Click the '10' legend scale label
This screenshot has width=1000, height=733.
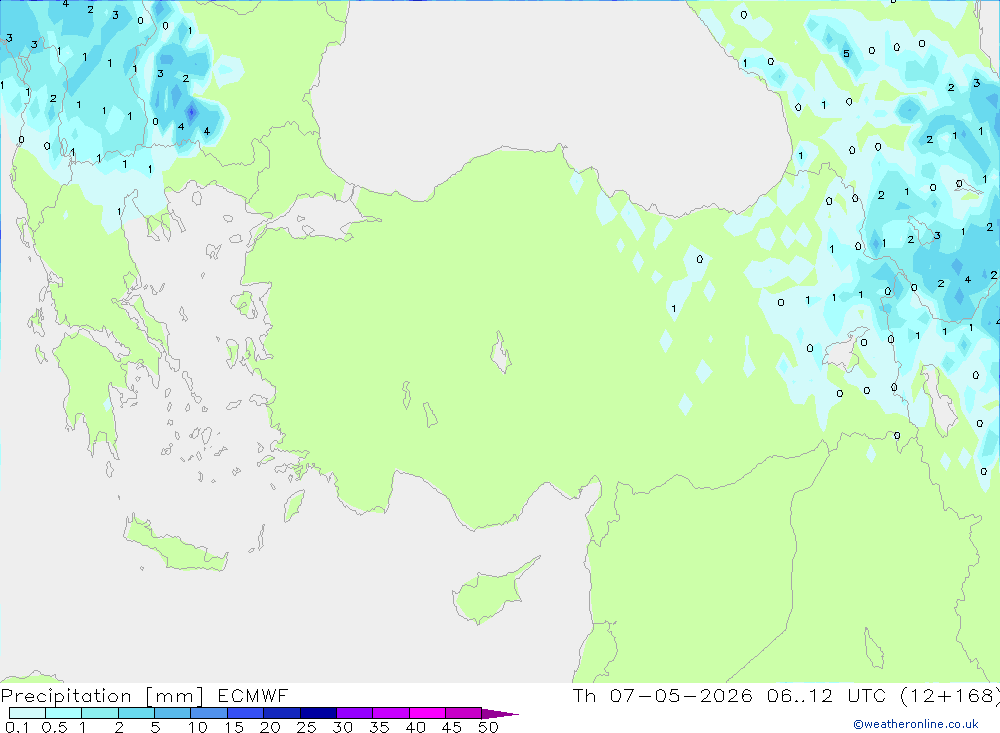pos(198,727)
